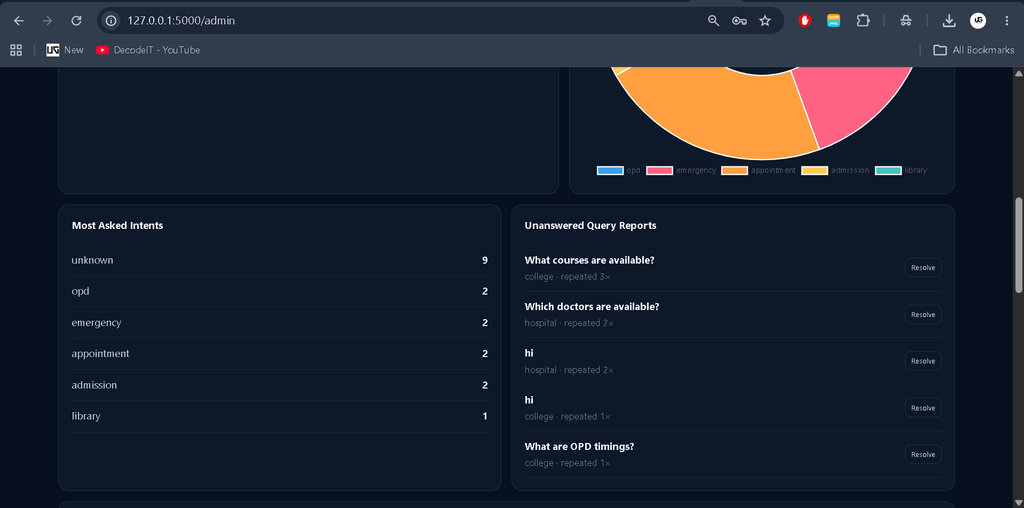Viewport: 1024px width, 508px height.
Task: Open the All Bookmarks folder
Action: pos(974,50)
